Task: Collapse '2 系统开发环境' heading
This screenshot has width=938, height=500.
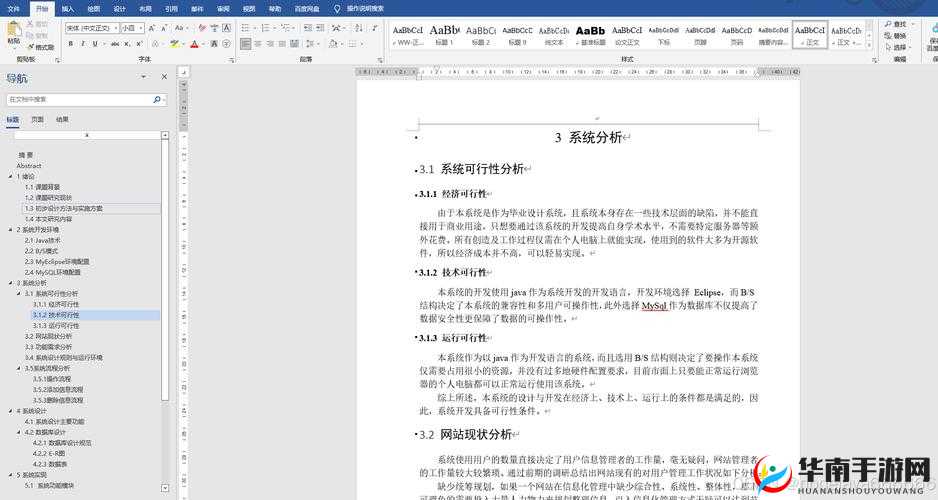Action: tap(11, 230)
